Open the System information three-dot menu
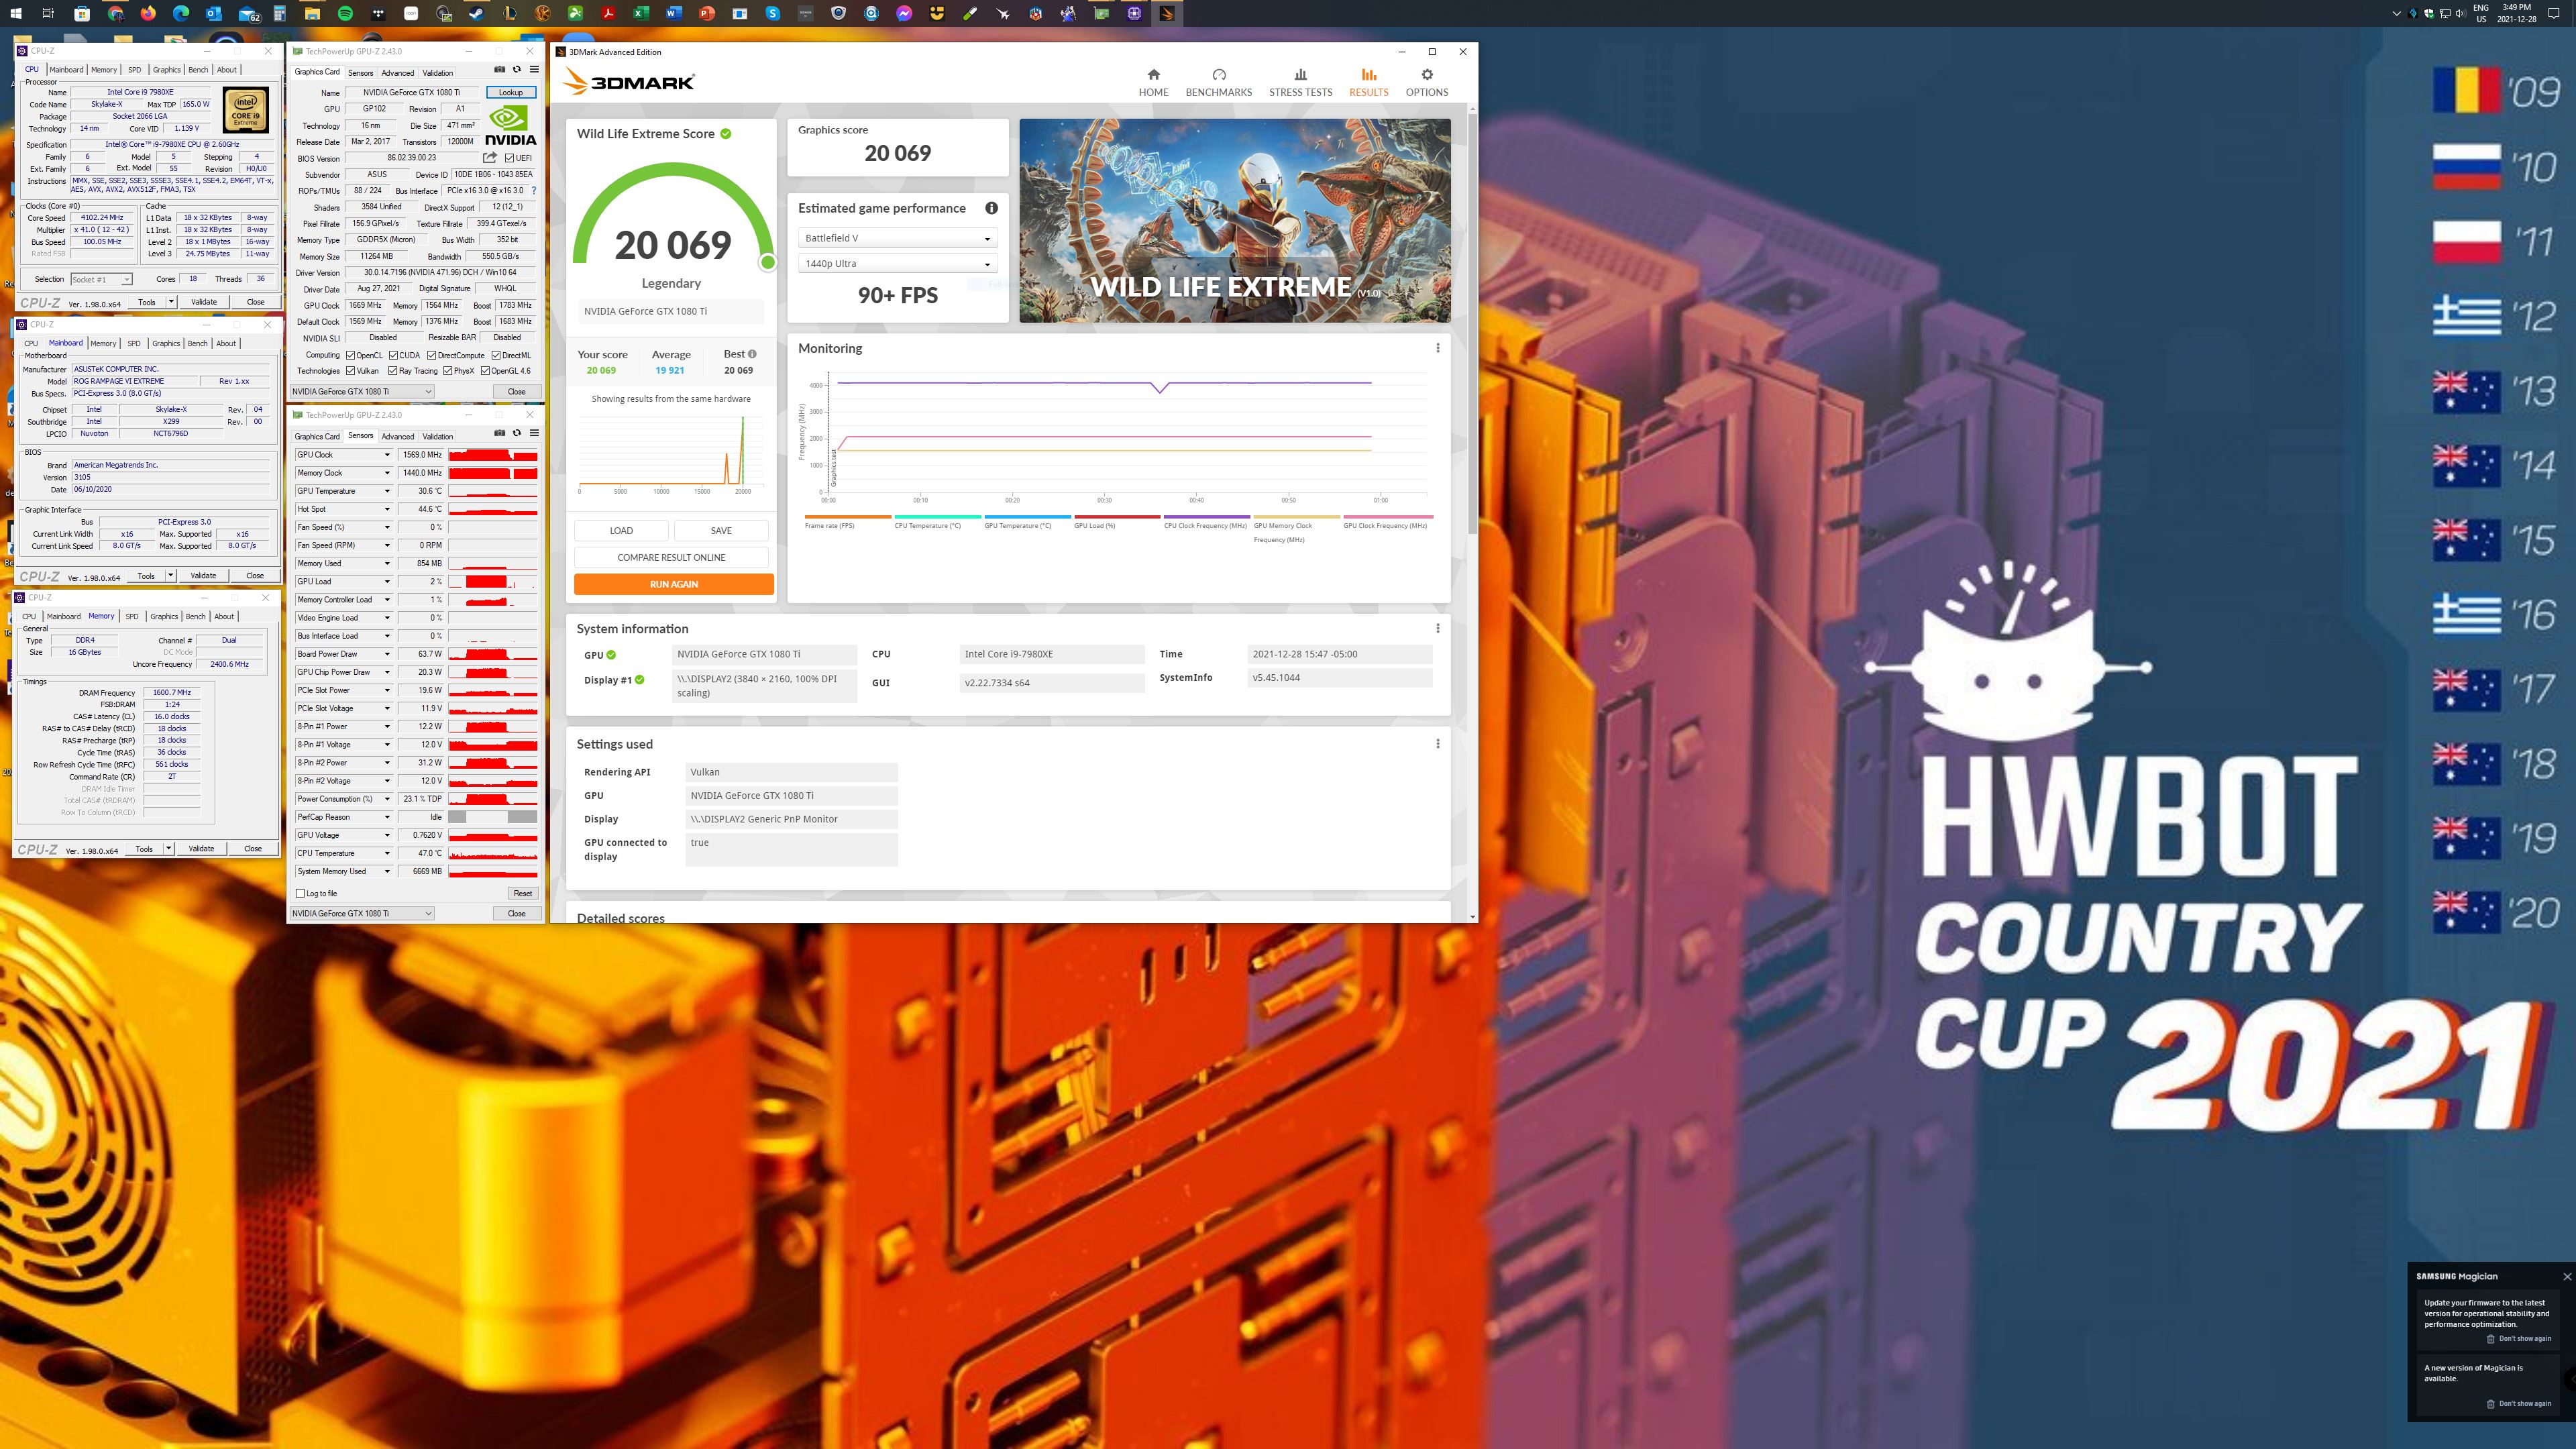The image size is (2576, 1449). coord(1438,628)
